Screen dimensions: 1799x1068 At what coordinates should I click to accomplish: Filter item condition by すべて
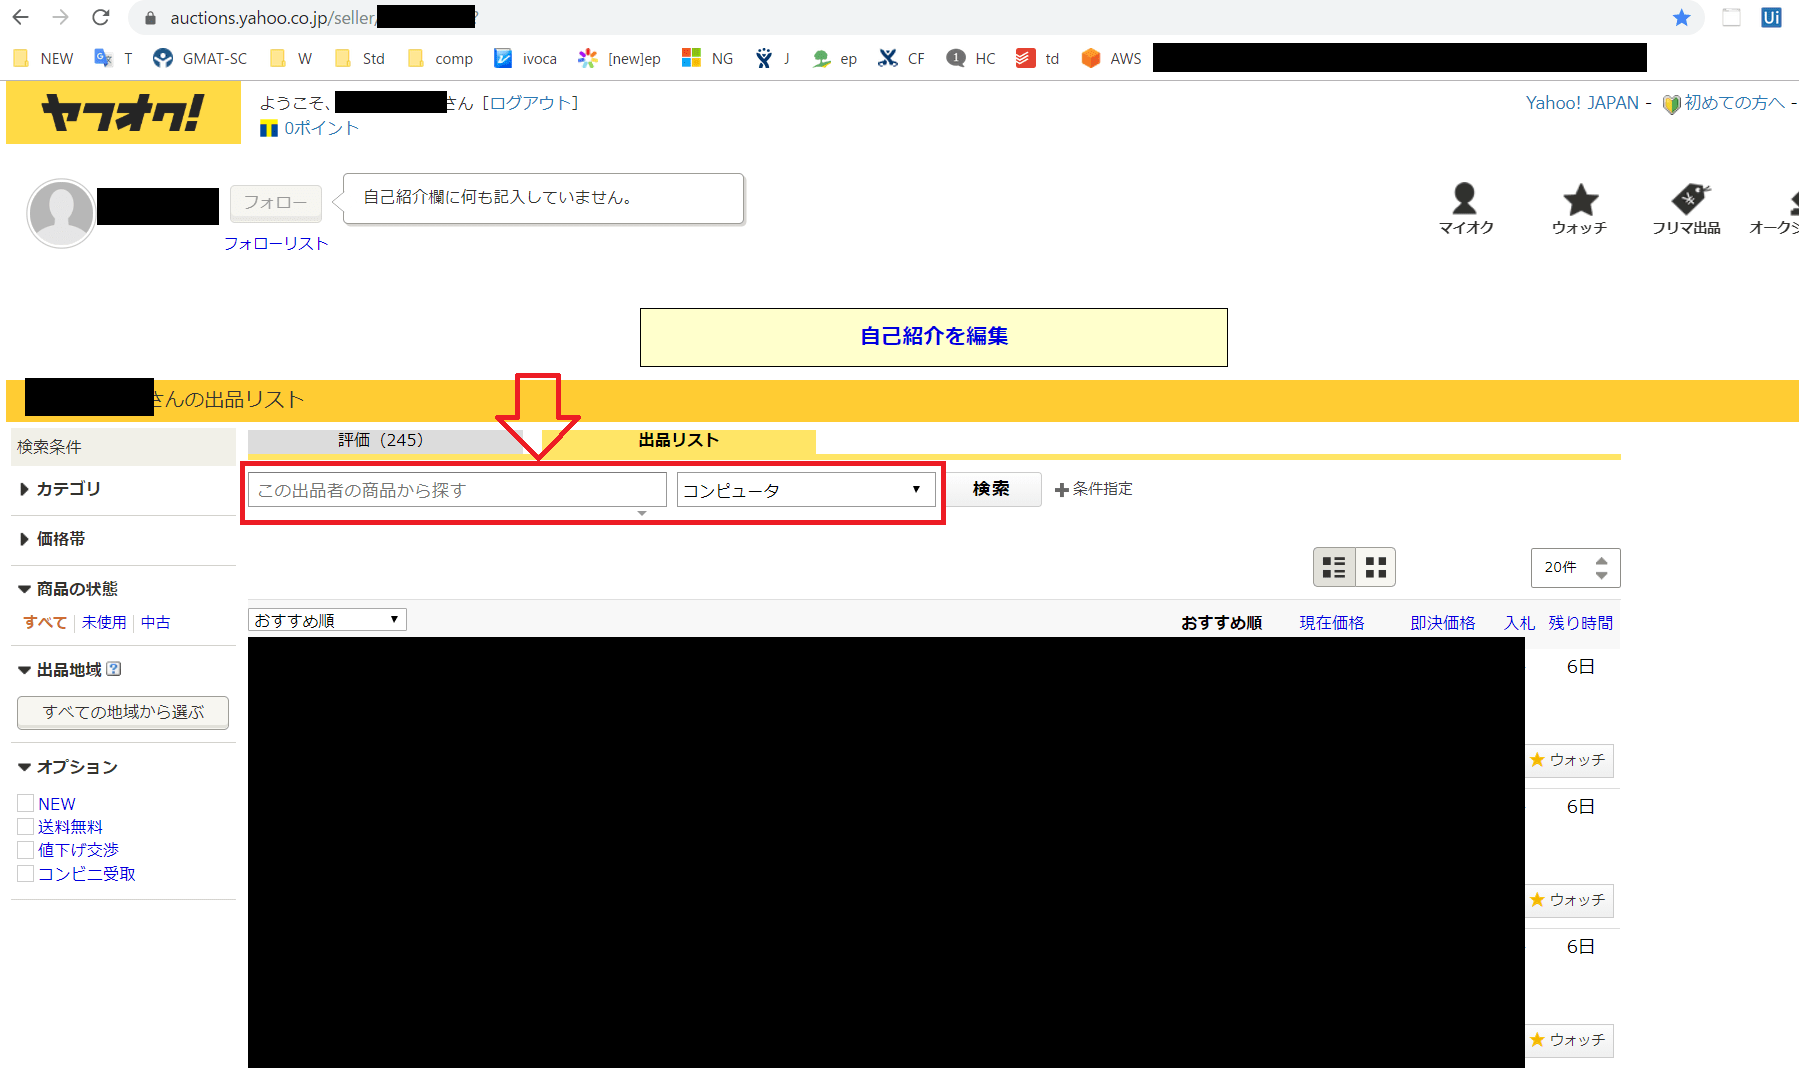(45, 622)
